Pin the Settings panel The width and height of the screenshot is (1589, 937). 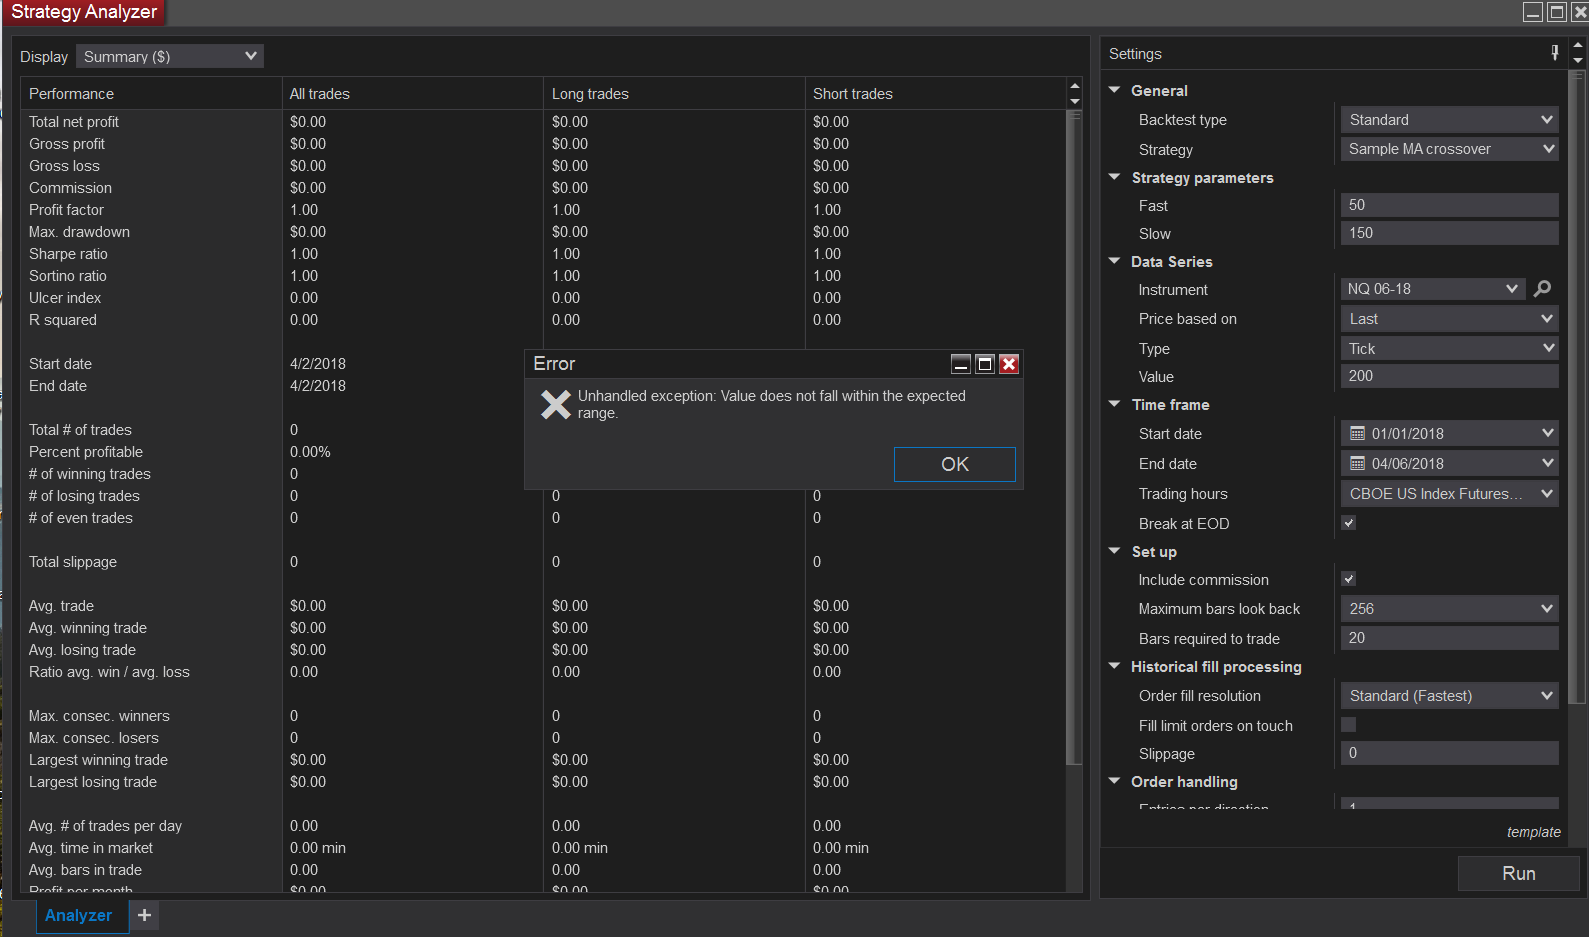click(1555, 53)
